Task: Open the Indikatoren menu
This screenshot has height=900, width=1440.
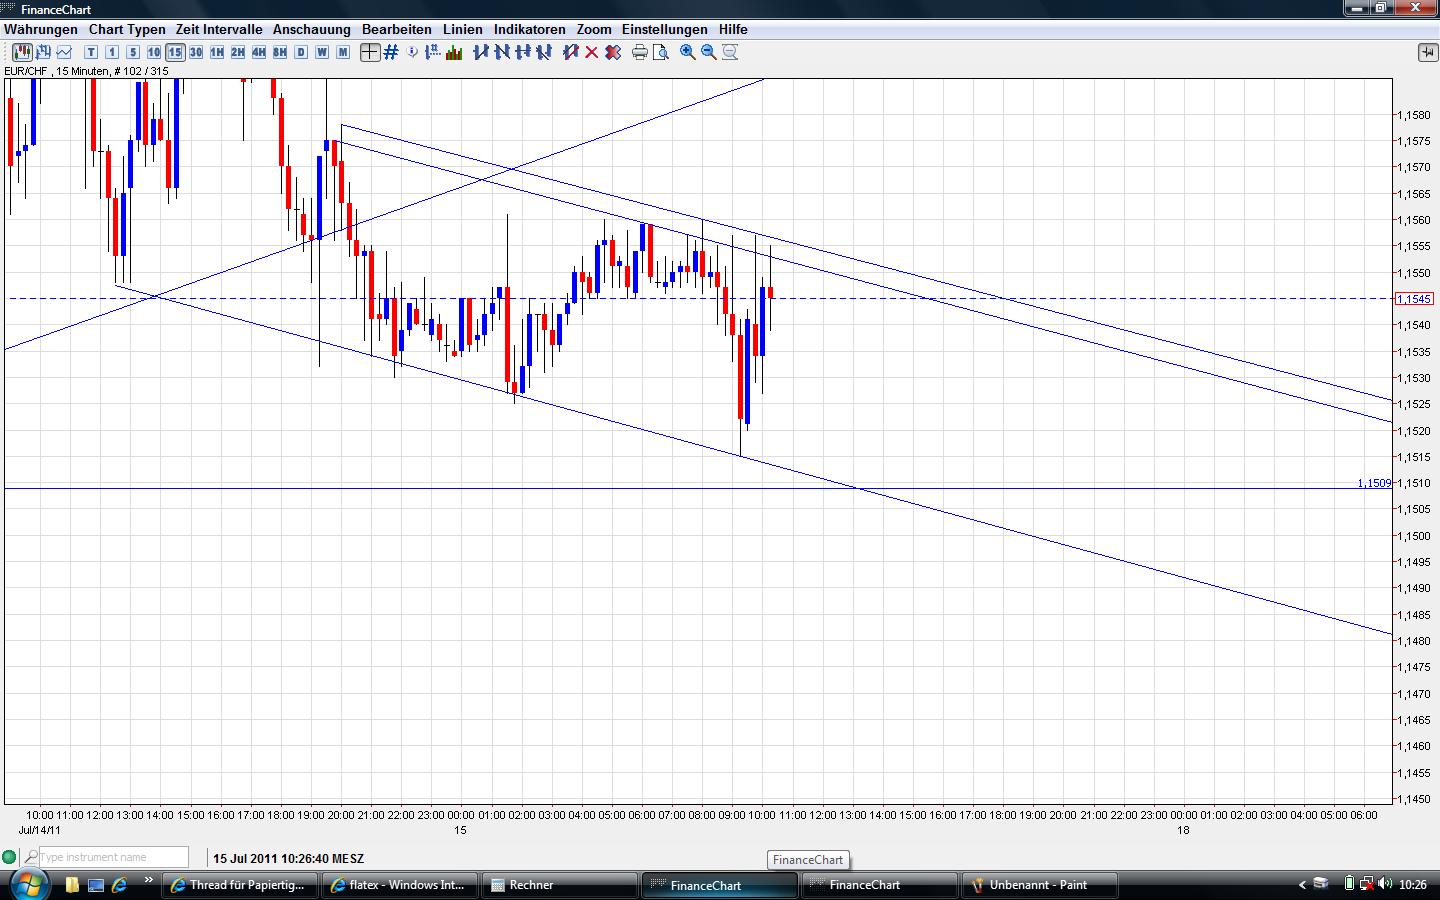Action: pyautogui.click(x=530, y=29)
